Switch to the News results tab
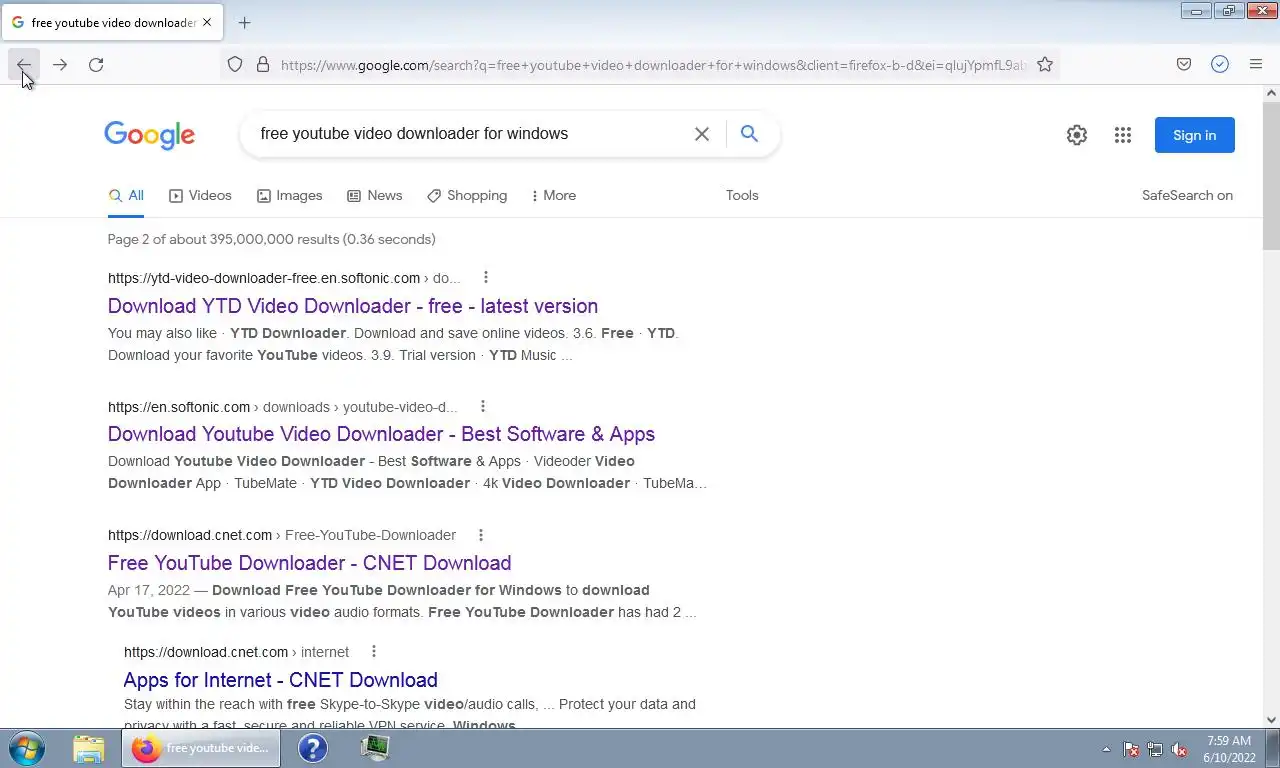The image size is (1280, 768). click(x=374, y=196)
